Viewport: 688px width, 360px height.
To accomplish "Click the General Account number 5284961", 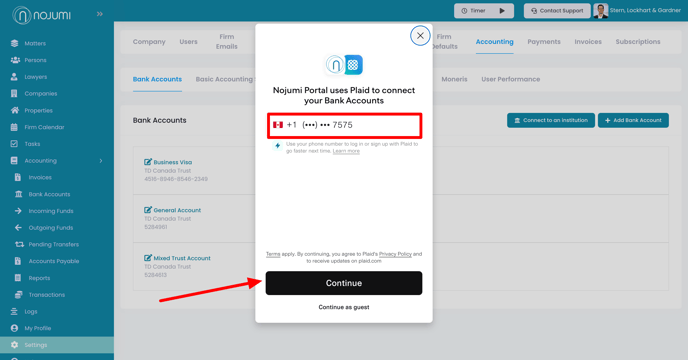I will coord(156,227).
